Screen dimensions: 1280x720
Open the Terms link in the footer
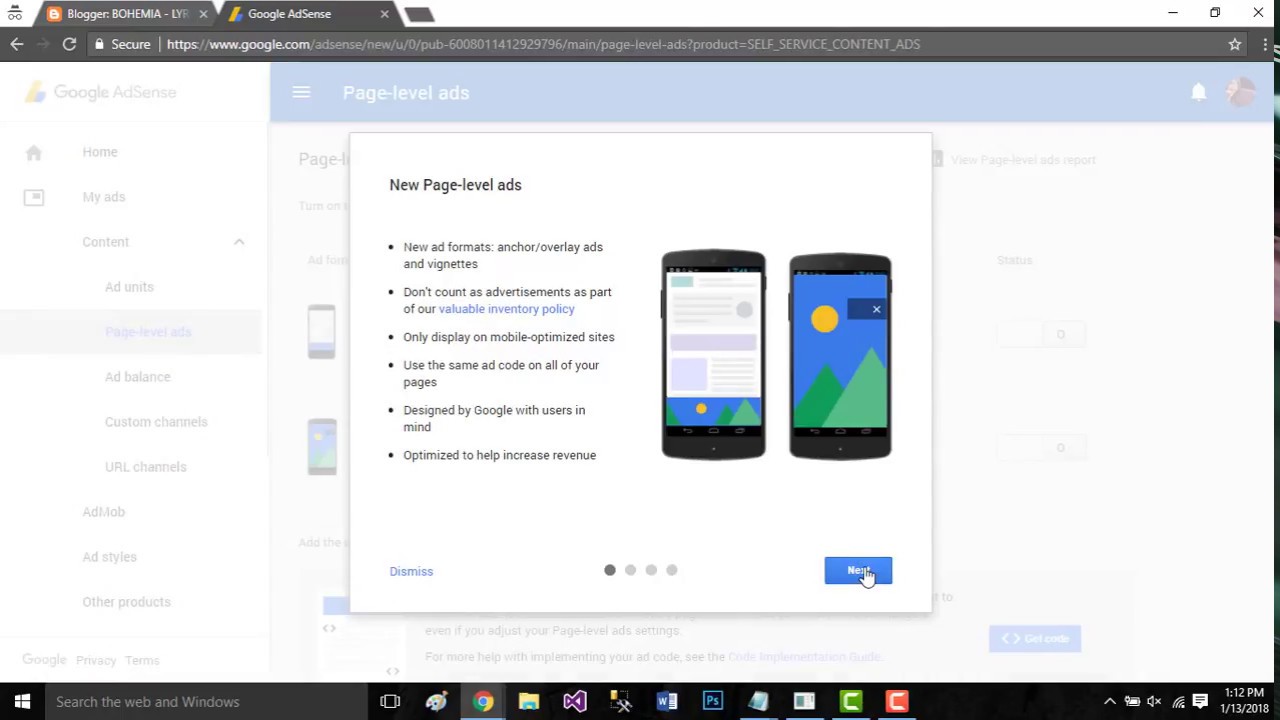tap(142, 660)
